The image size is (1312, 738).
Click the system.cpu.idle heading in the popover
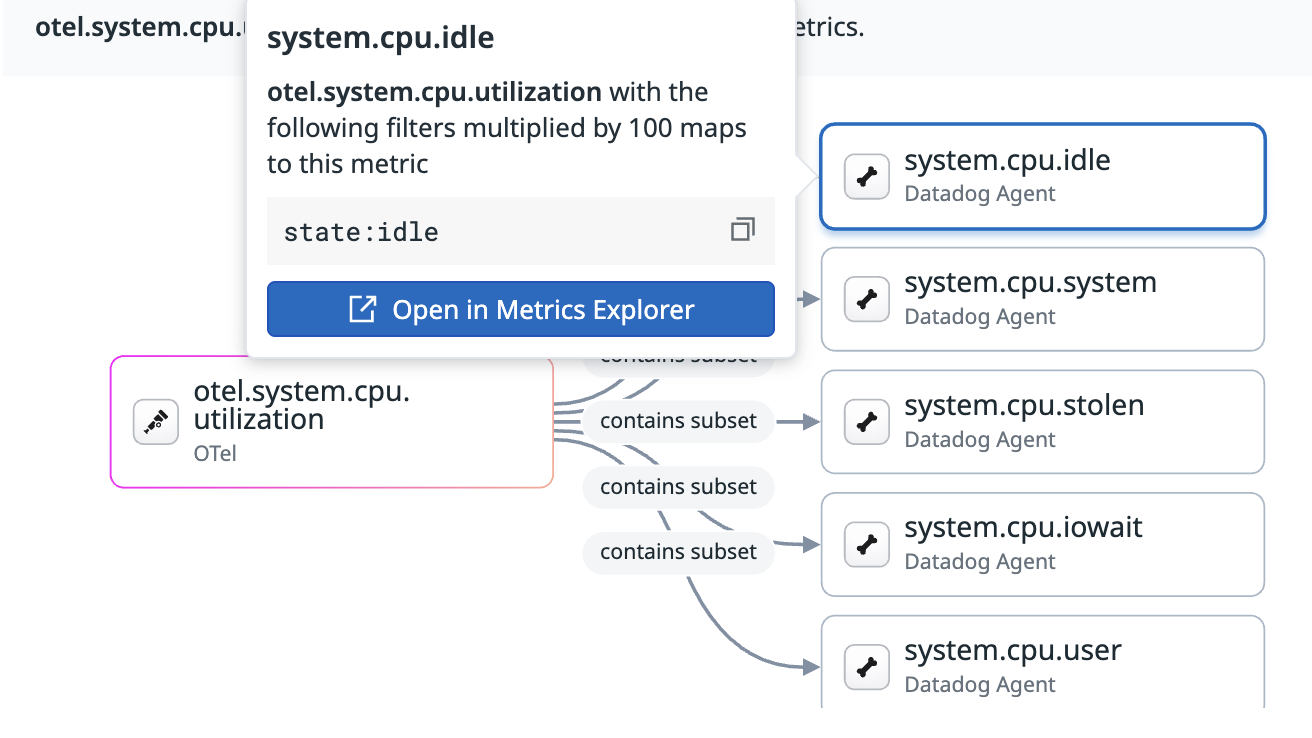point(380,39)
